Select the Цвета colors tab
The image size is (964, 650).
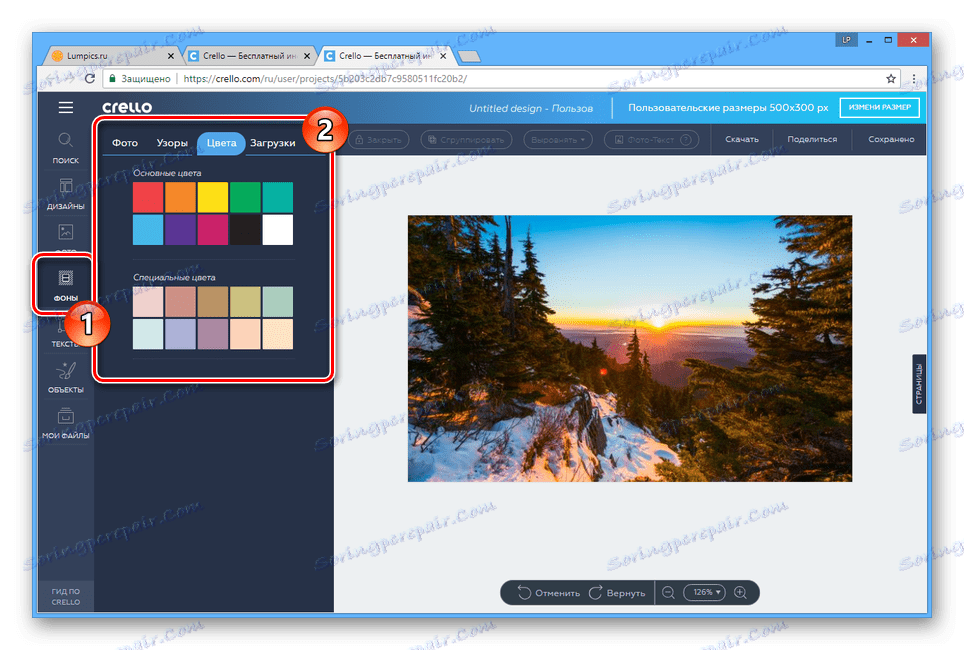(x=221, y=143)
